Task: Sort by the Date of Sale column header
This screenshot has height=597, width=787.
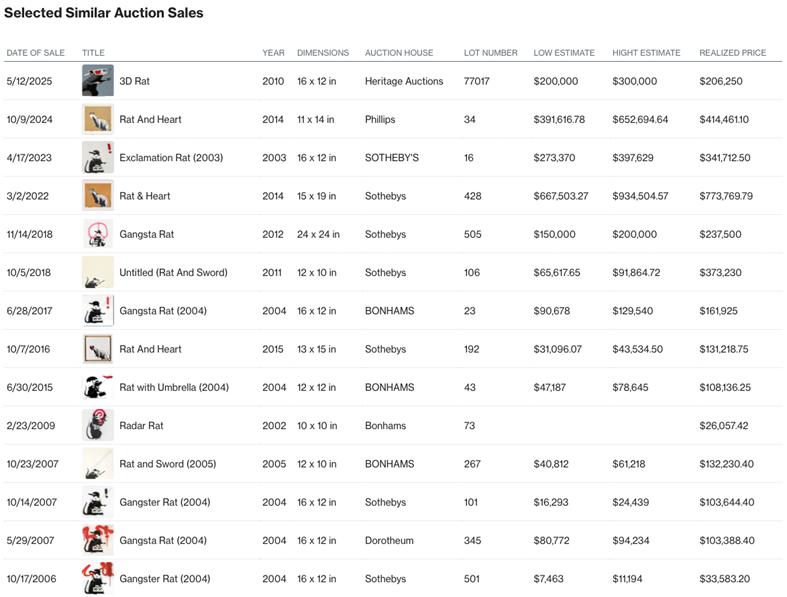Action: coord(35,53)
